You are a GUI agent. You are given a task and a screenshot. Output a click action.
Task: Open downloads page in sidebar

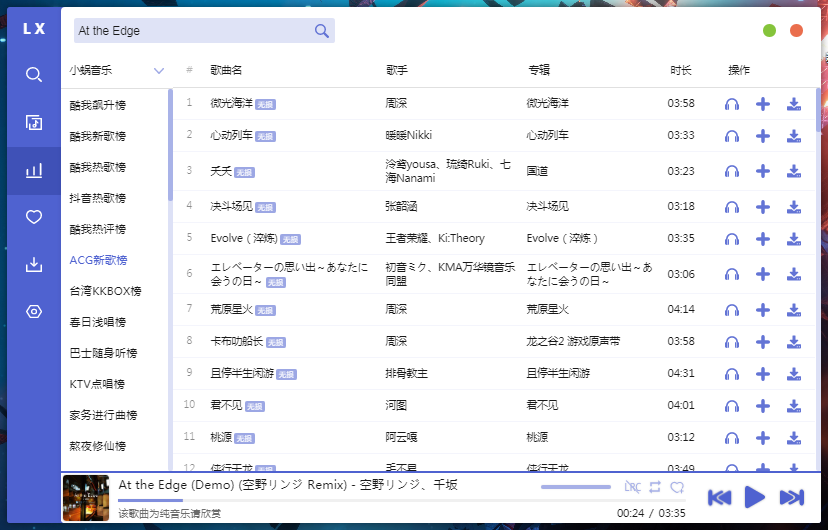coord(34,264)
